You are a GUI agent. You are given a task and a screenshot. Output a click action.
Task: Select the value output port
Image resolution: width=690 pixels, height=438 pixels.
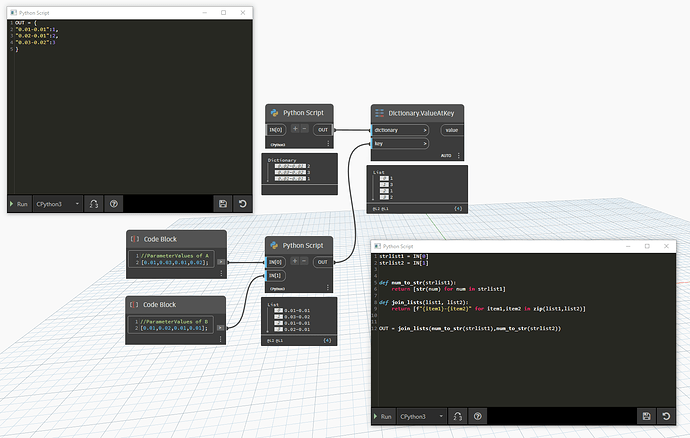point(452,130)
